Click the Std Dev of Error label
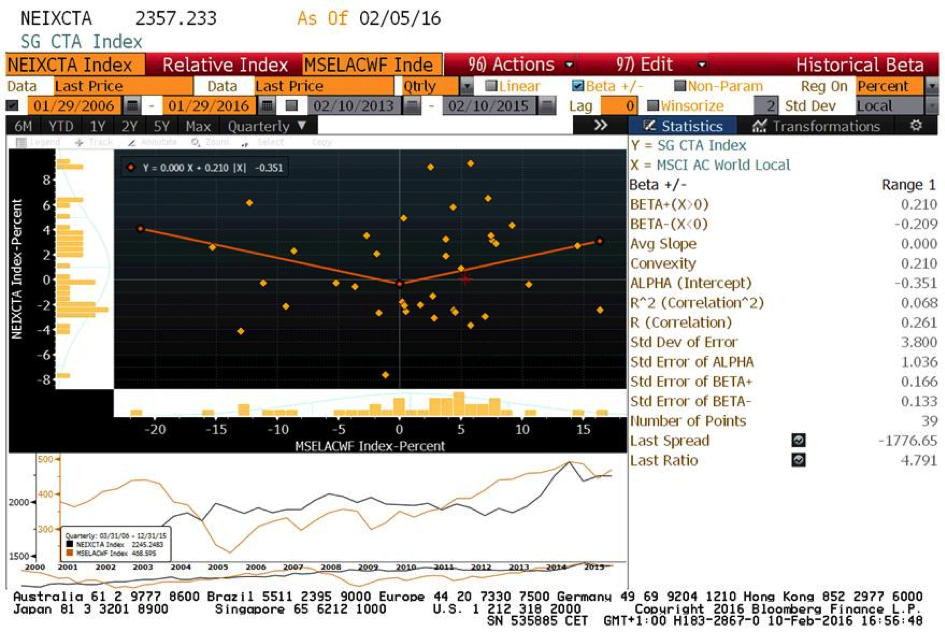This screenshot has height=634, width=945. point(683,342)
